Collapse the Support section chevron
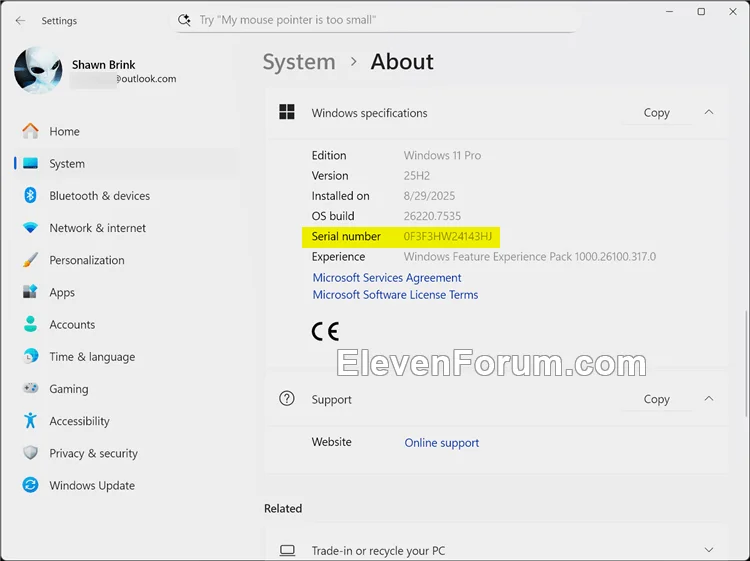Viewport: 750px width, 561px height. (709, 398)
